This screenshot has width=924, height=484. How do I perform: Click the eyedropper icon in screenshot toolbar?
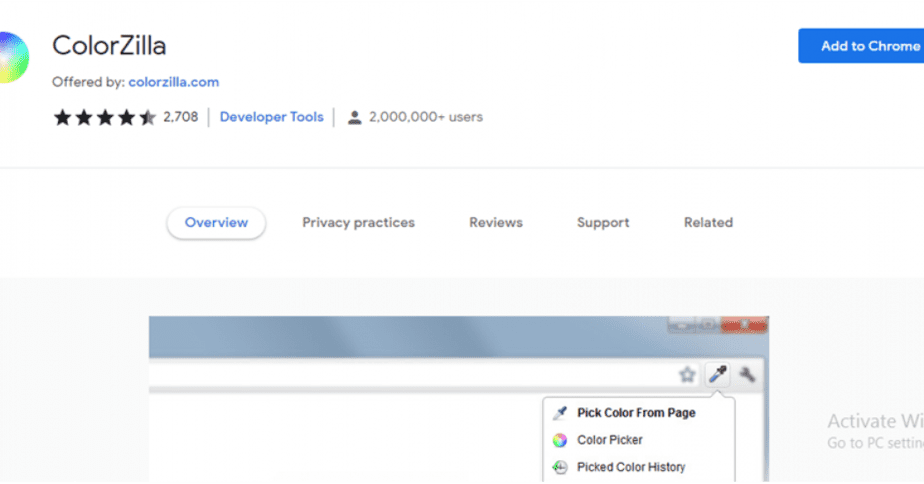click(718, 374)
